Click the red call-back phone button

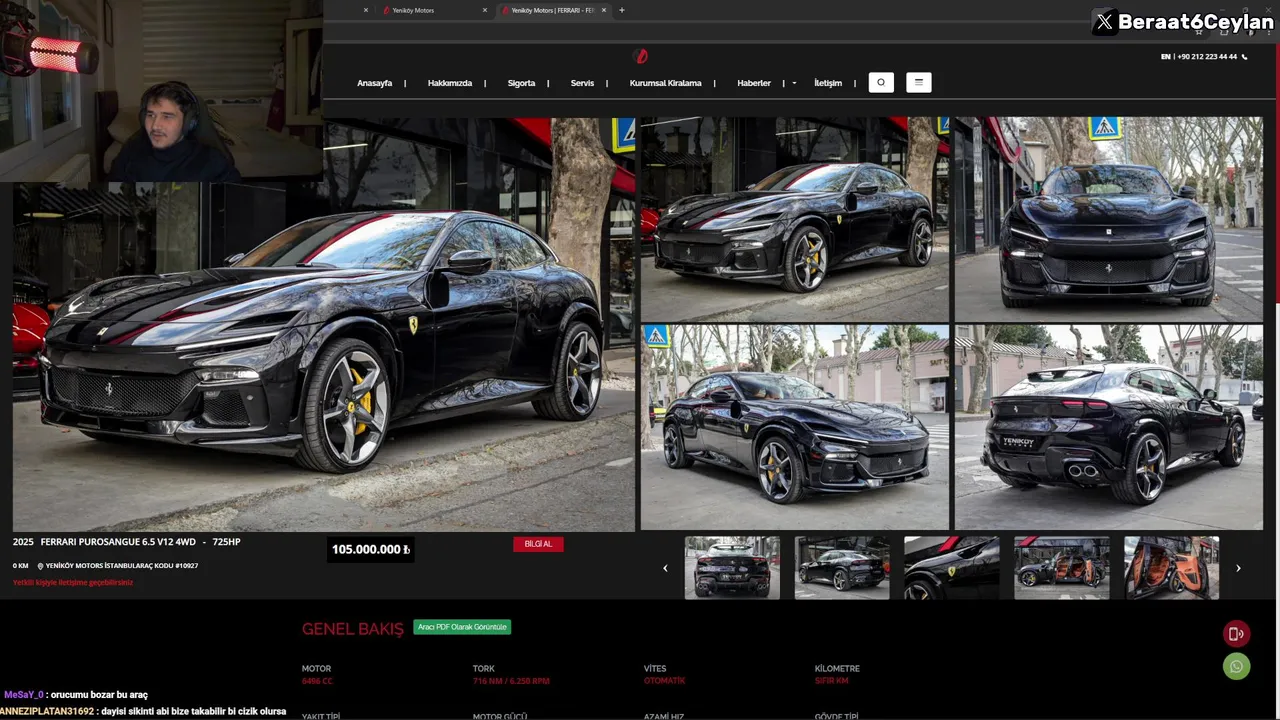pos(1236,634)
